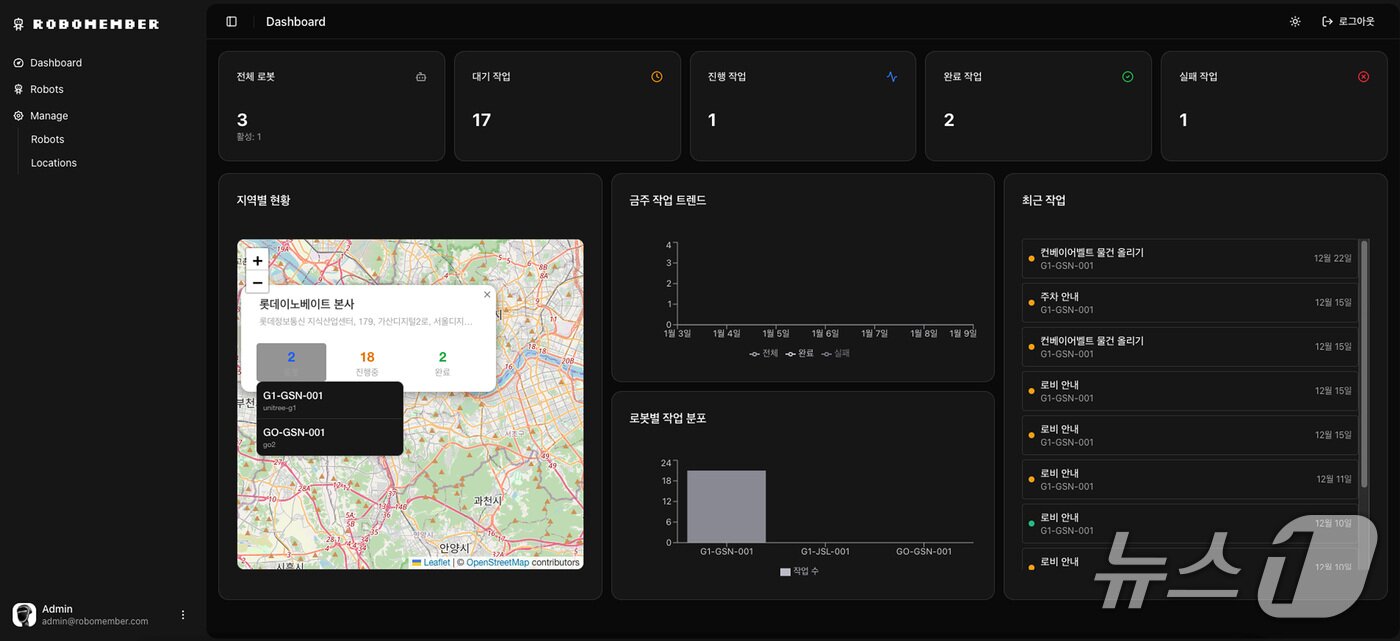Toggle 완료 series in trend legend
The image size is (1400, 641).
click(x=799, y=353)
